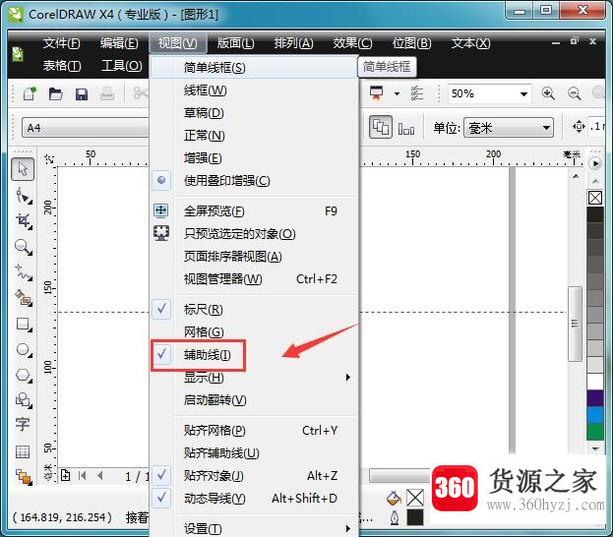Image resolution: width=613 pixels, height=537 pixels.
Task: Choose 简单线框(S) view mode
Action: pos(254,68)
